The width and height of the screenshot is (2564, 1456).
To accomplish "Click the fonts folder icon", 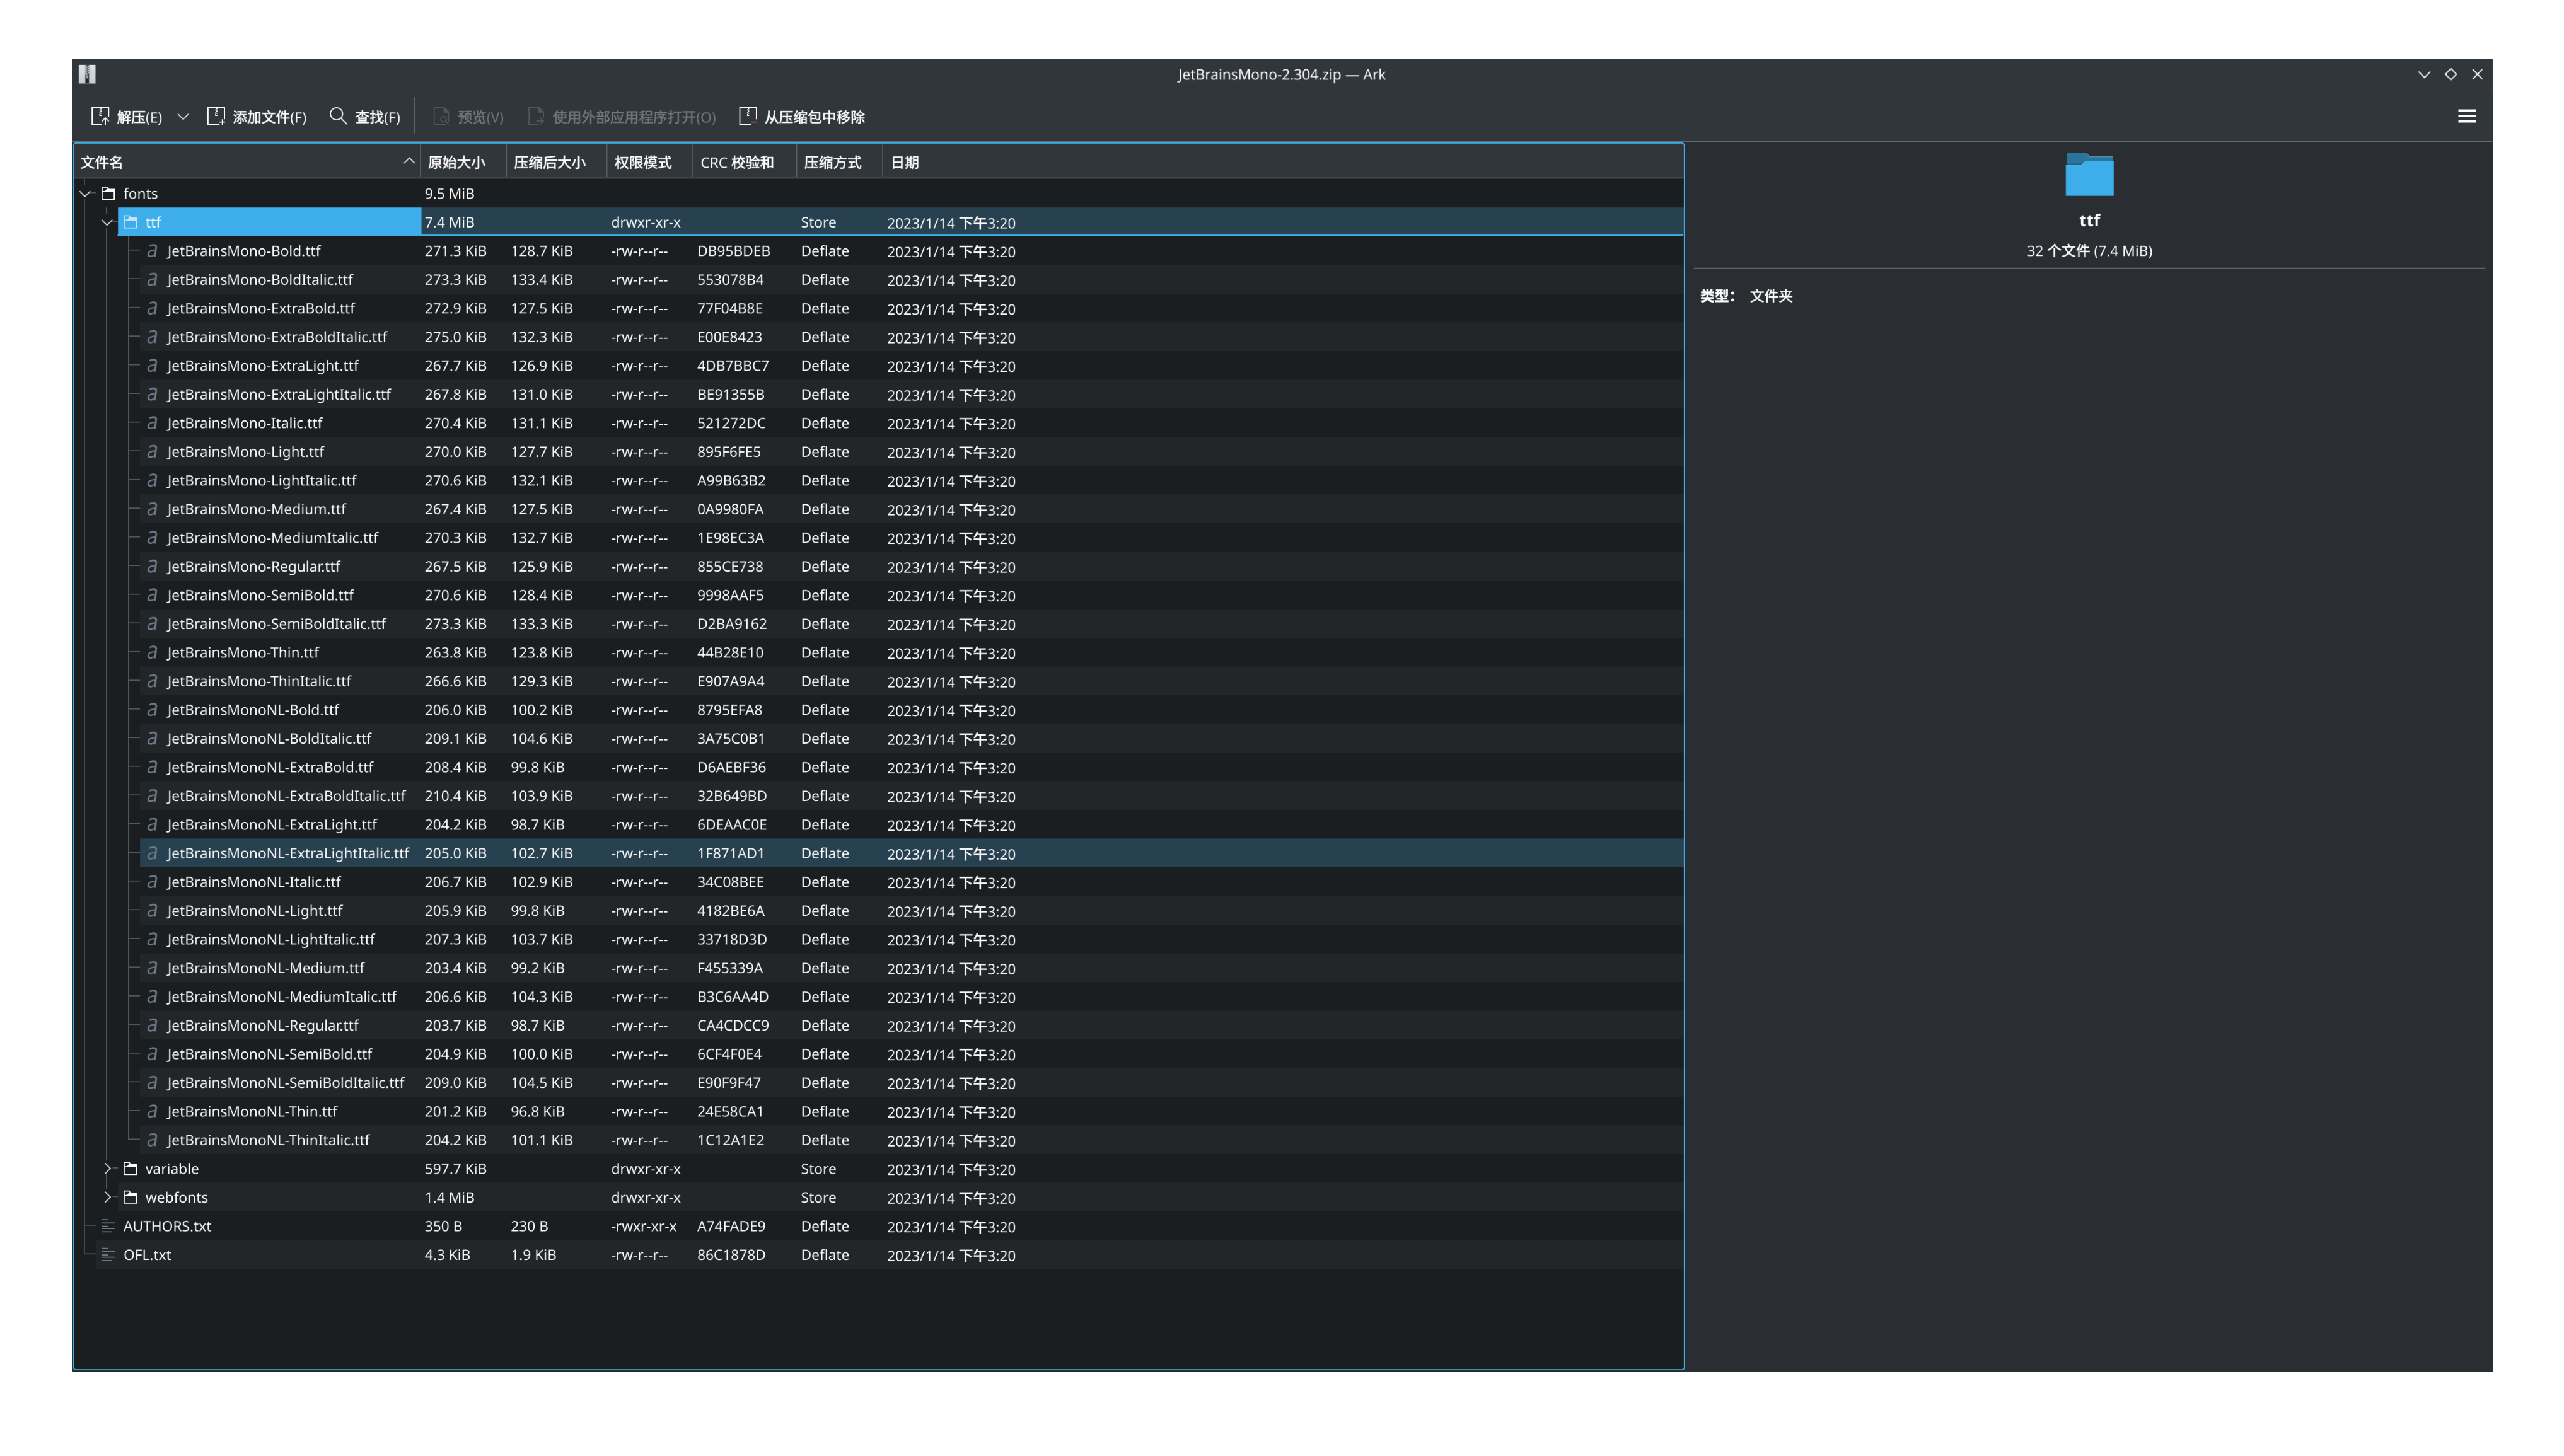I will tap(109, 194).
